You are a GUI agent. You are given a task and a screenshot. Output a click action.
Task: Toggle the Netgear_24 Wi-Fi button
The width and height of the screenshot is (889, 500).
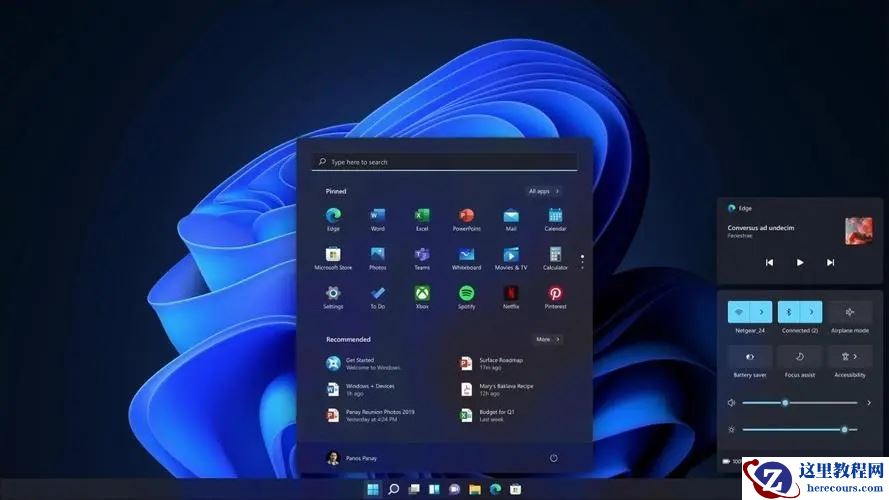(x=739, y=312)
